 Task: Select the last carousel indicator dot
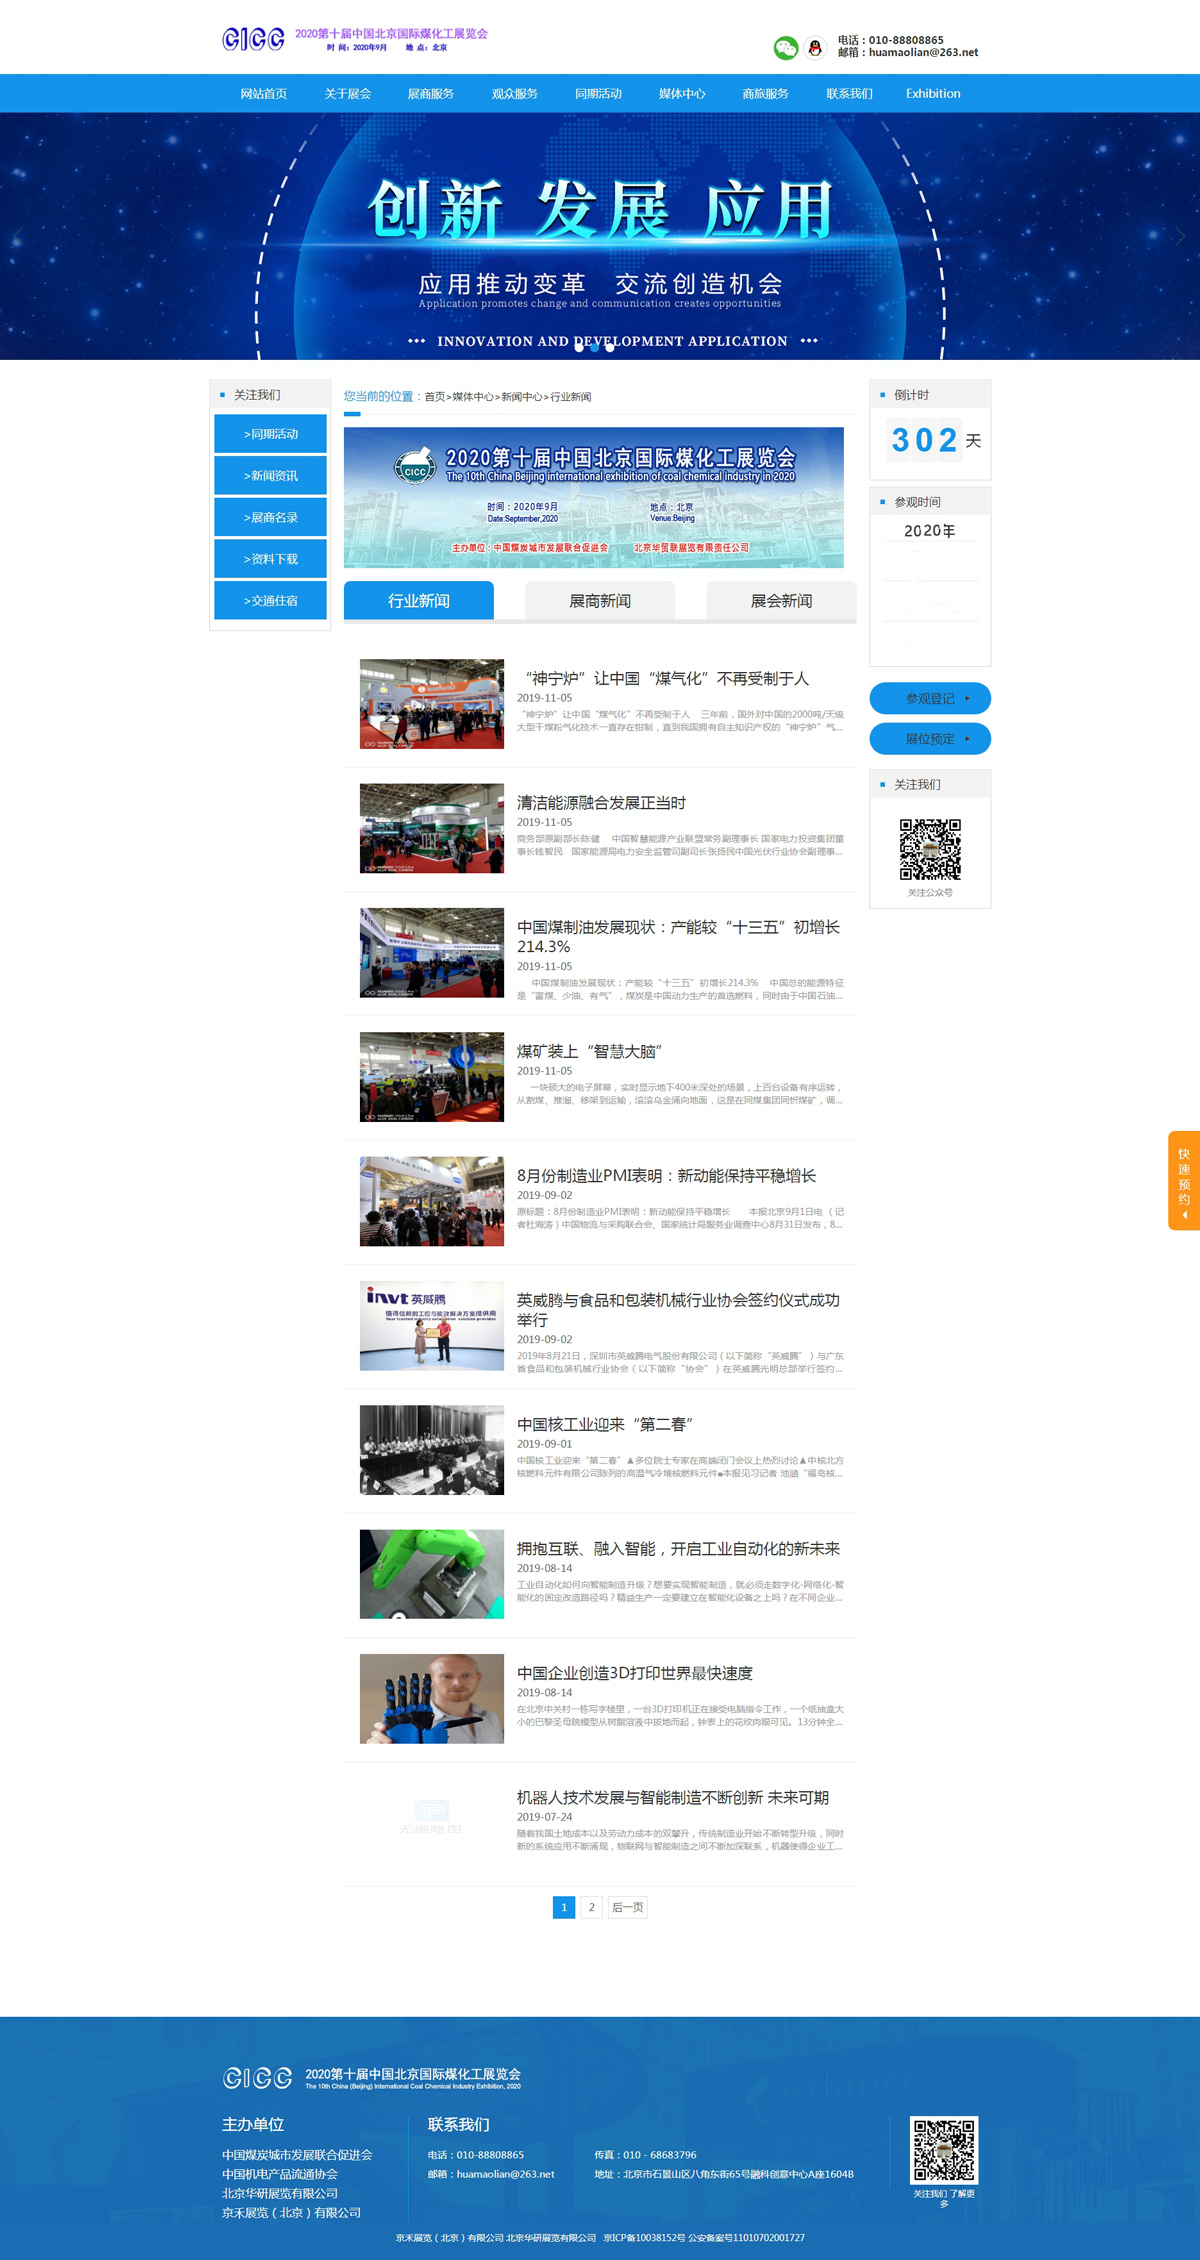point(610,348)
